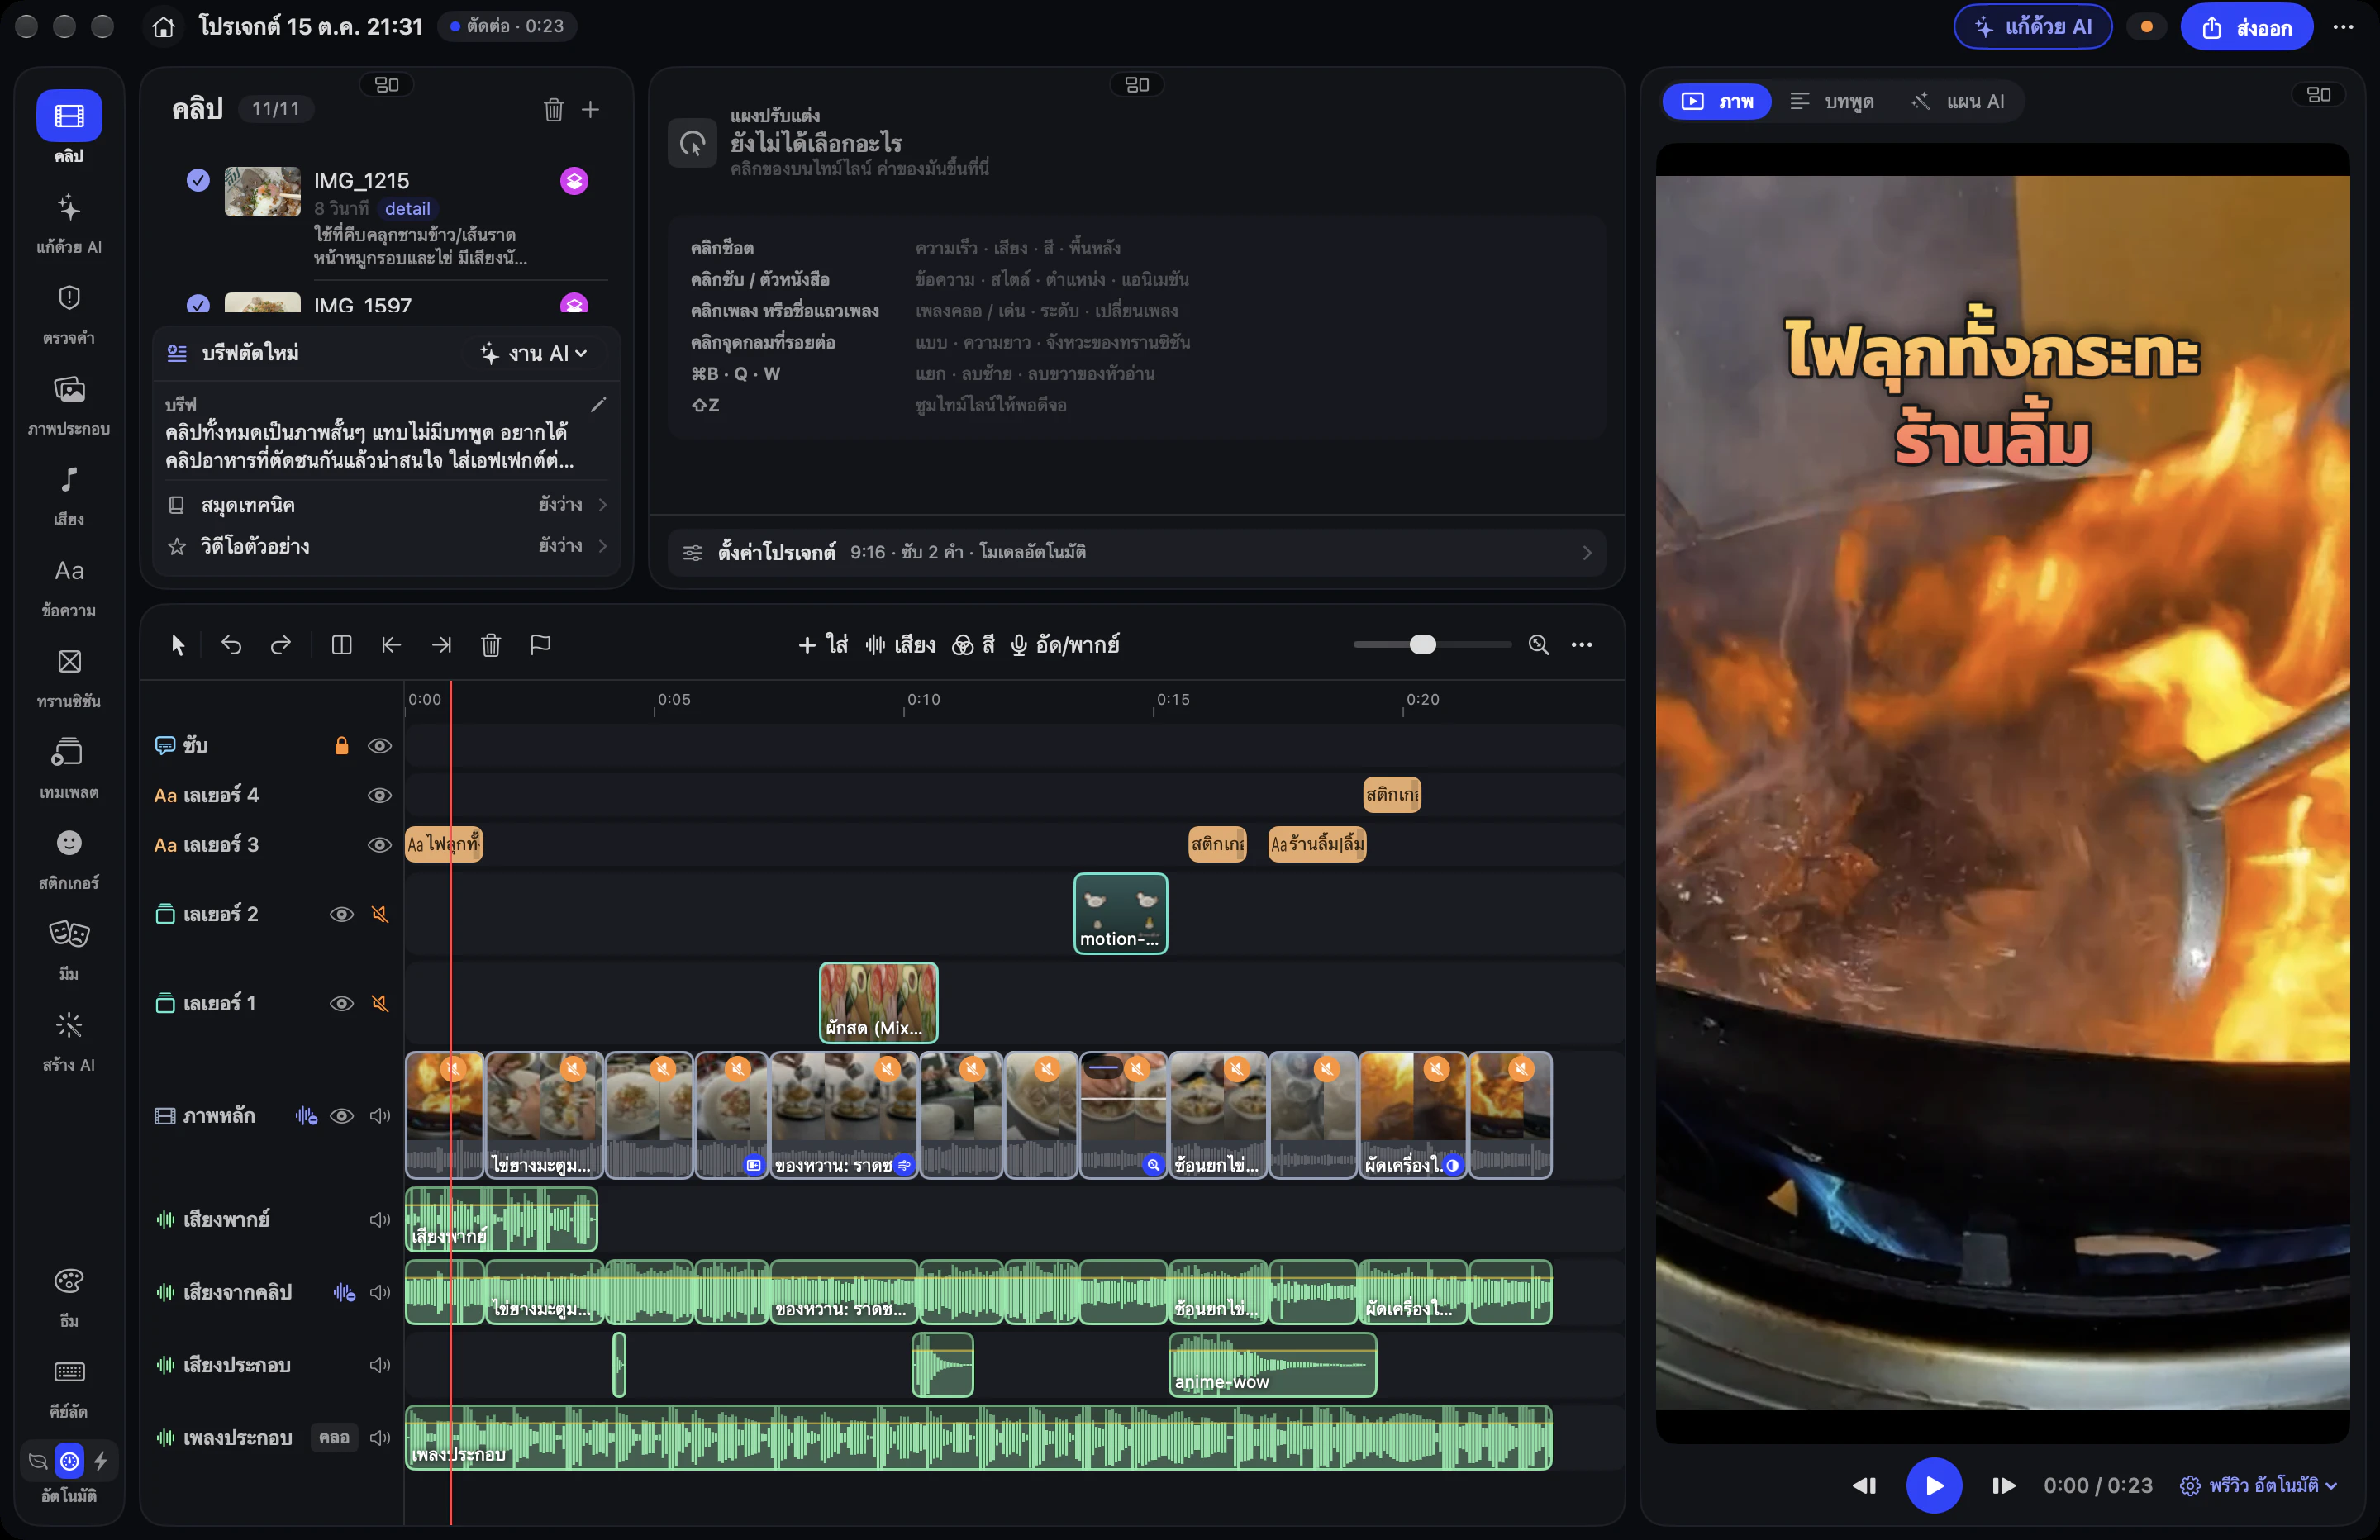
Task: Switch to the บทพูด tab
Action: tap(1833, 101)
